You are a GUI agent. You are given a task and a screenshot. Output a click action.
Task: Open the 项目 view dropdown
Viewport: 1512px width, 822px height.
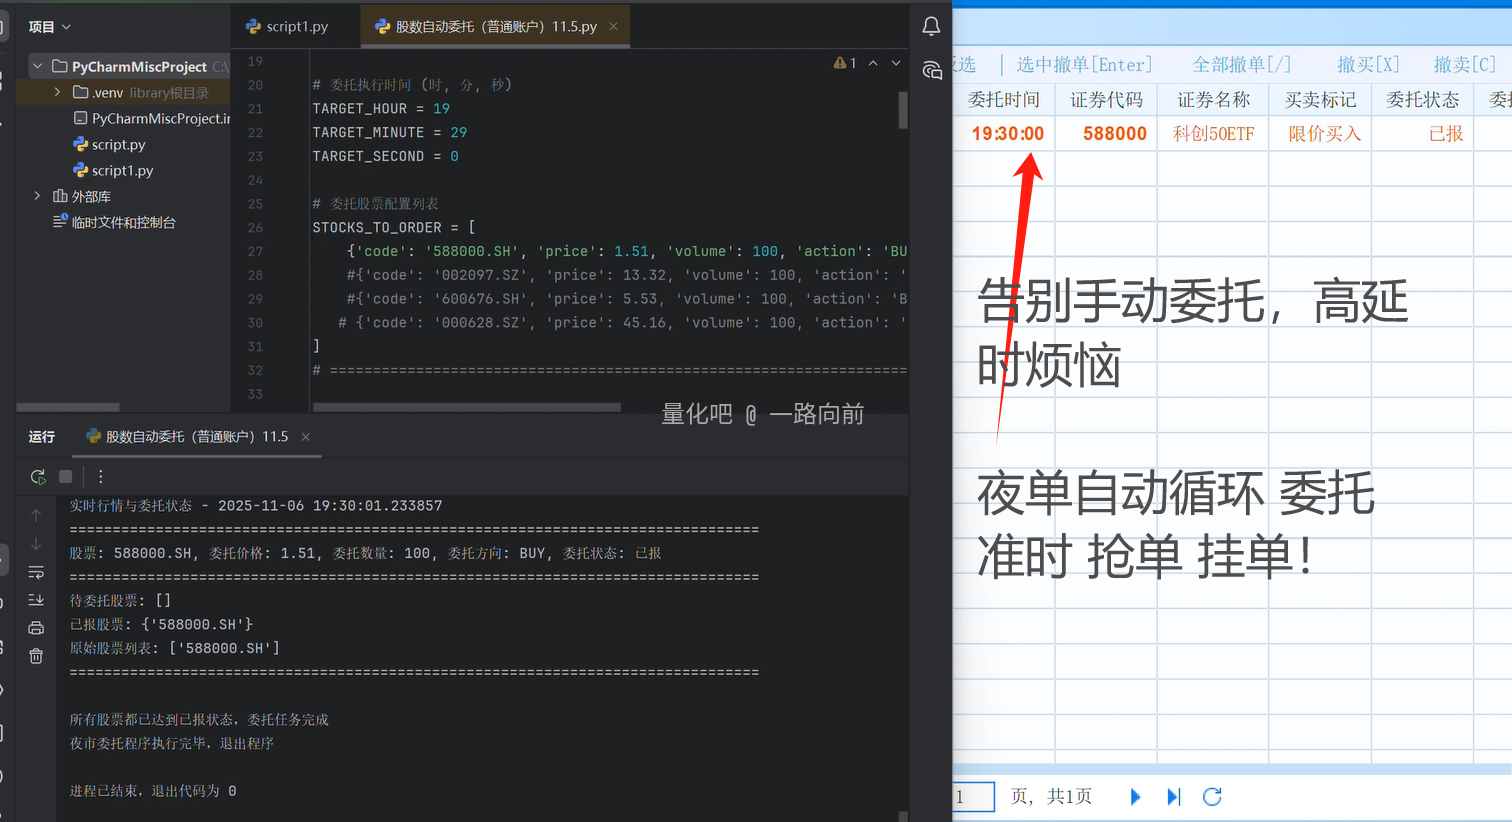(x=50, y=27)
